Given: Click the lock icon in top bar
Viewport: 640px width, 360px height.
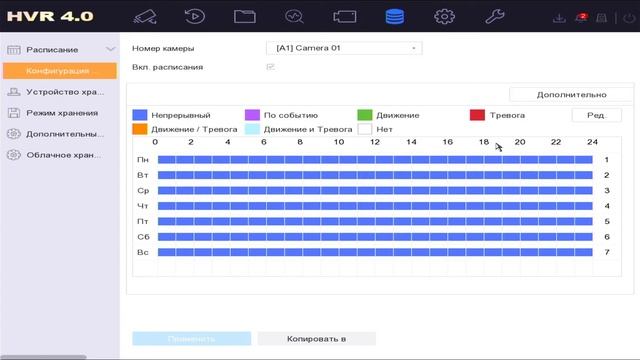Looking at the screenshot, I should tap(602, 18).
